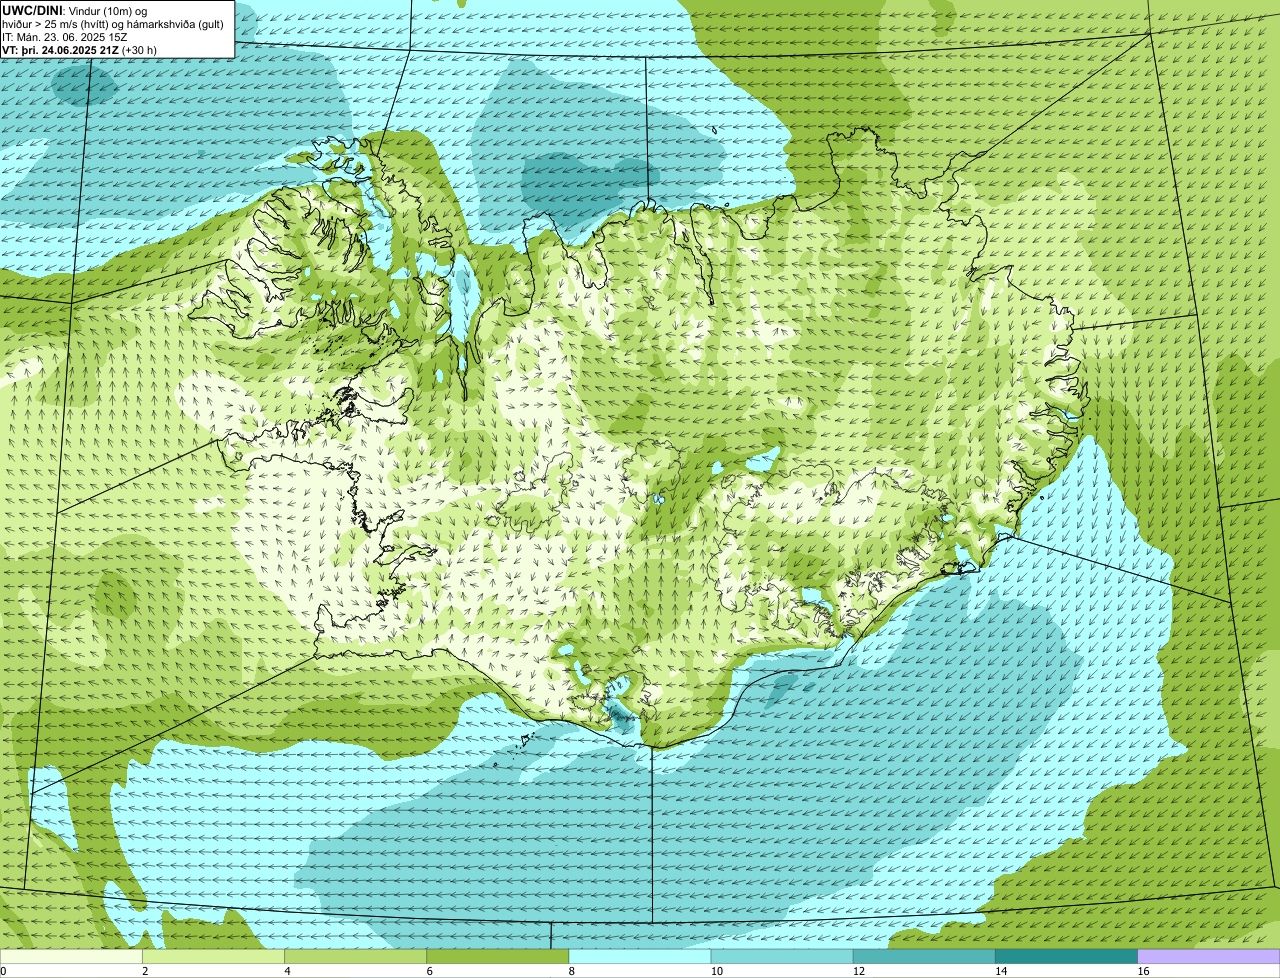Click the 4–6 m/s green legend swatch
This screenshot has width=1280, height=978.
tap(355, 956)
